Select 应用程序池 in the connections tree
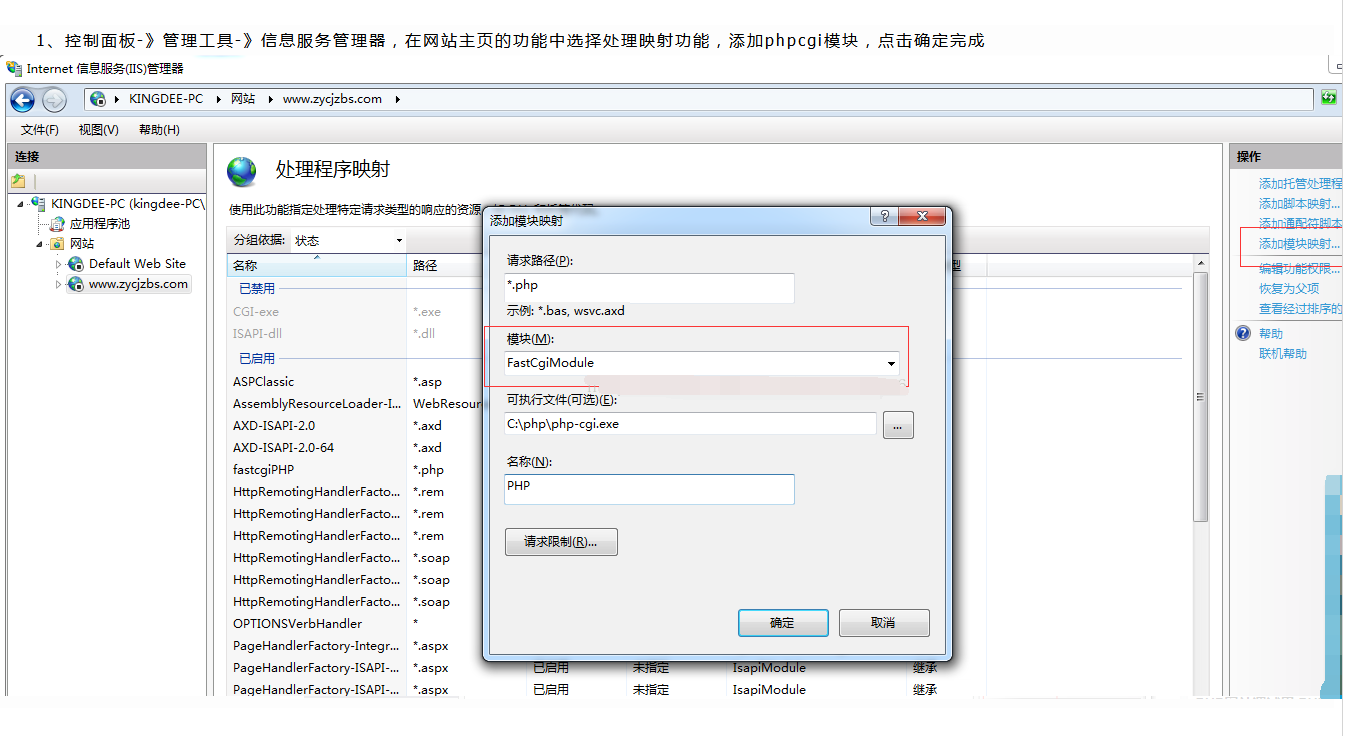 tap(100, 224)
